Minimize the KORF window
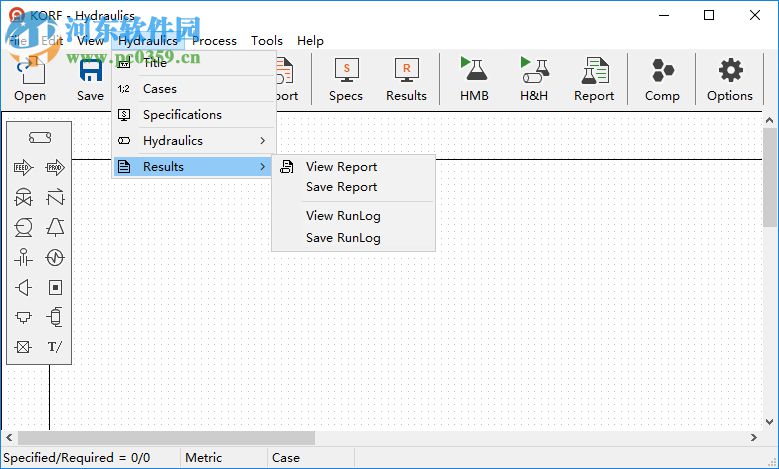 664,15
